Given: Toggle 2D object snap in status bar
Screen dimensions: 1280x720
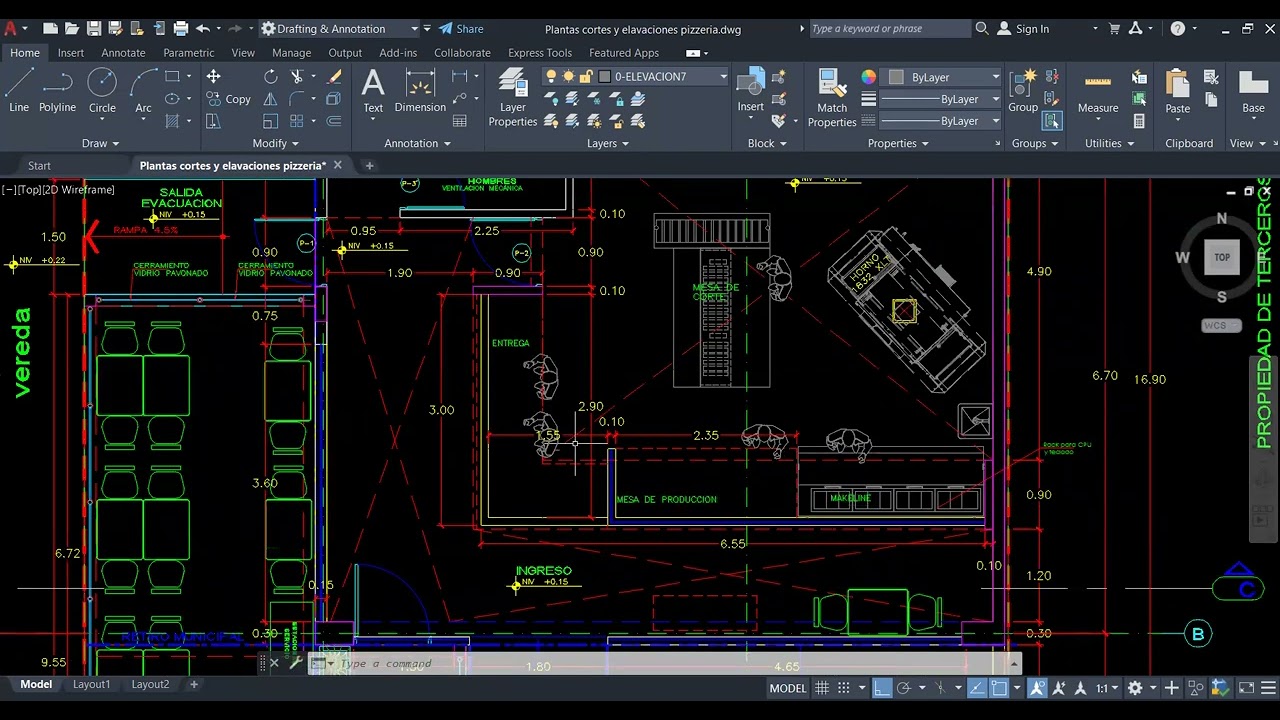Looking at the screenshot, I should [999, 688].
